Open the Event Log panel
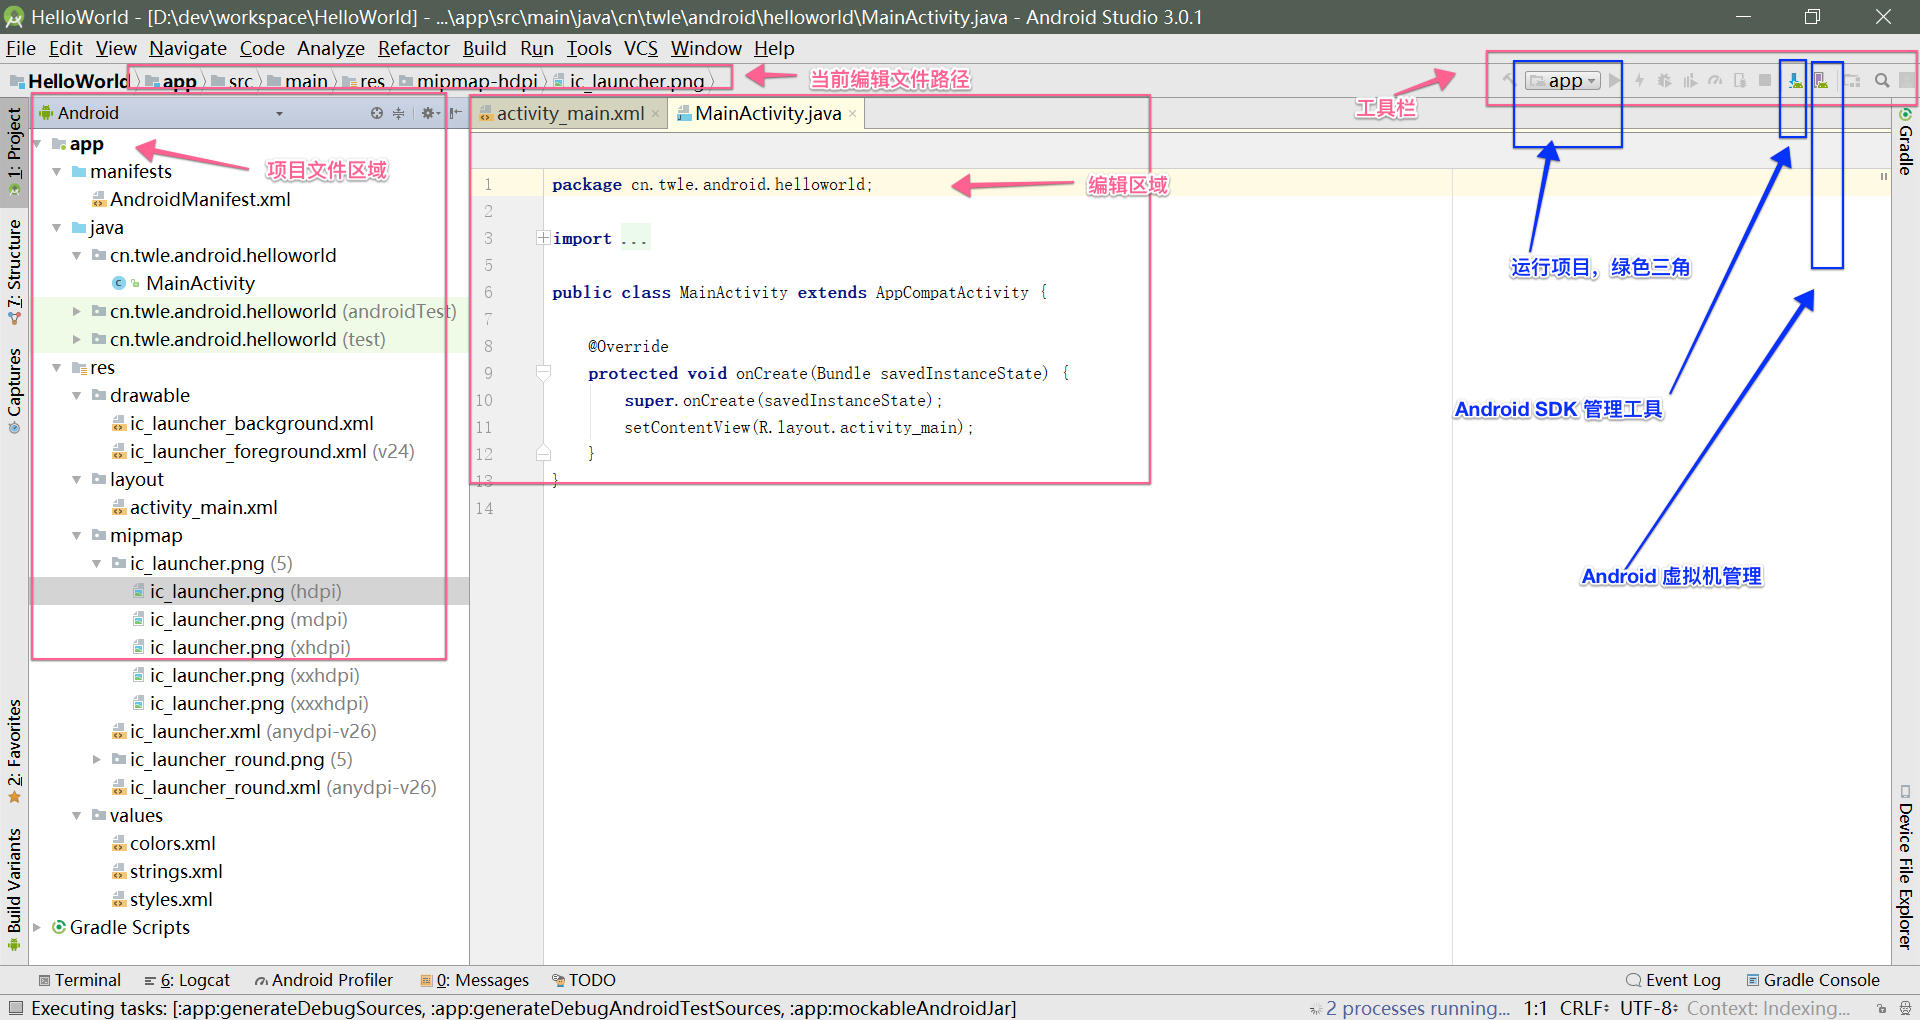This screenshot has width=1920, height=1020. [1674, 980]
